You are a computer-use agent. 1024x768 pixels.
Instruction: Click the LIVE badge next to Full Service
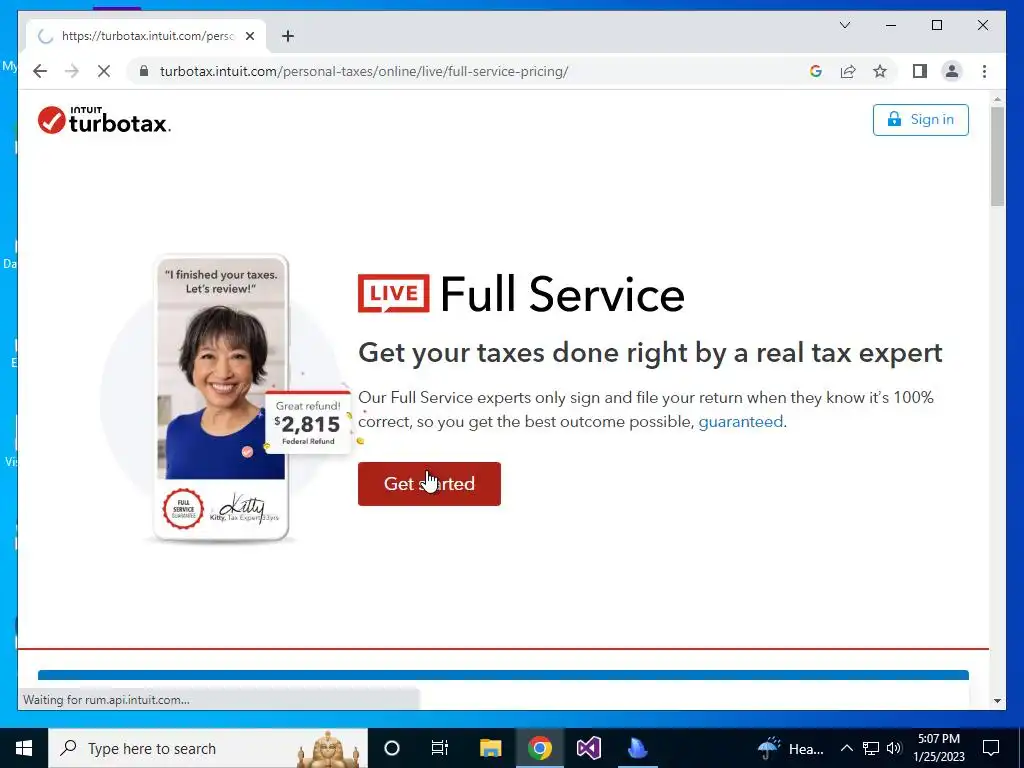[x=394, y=293]
